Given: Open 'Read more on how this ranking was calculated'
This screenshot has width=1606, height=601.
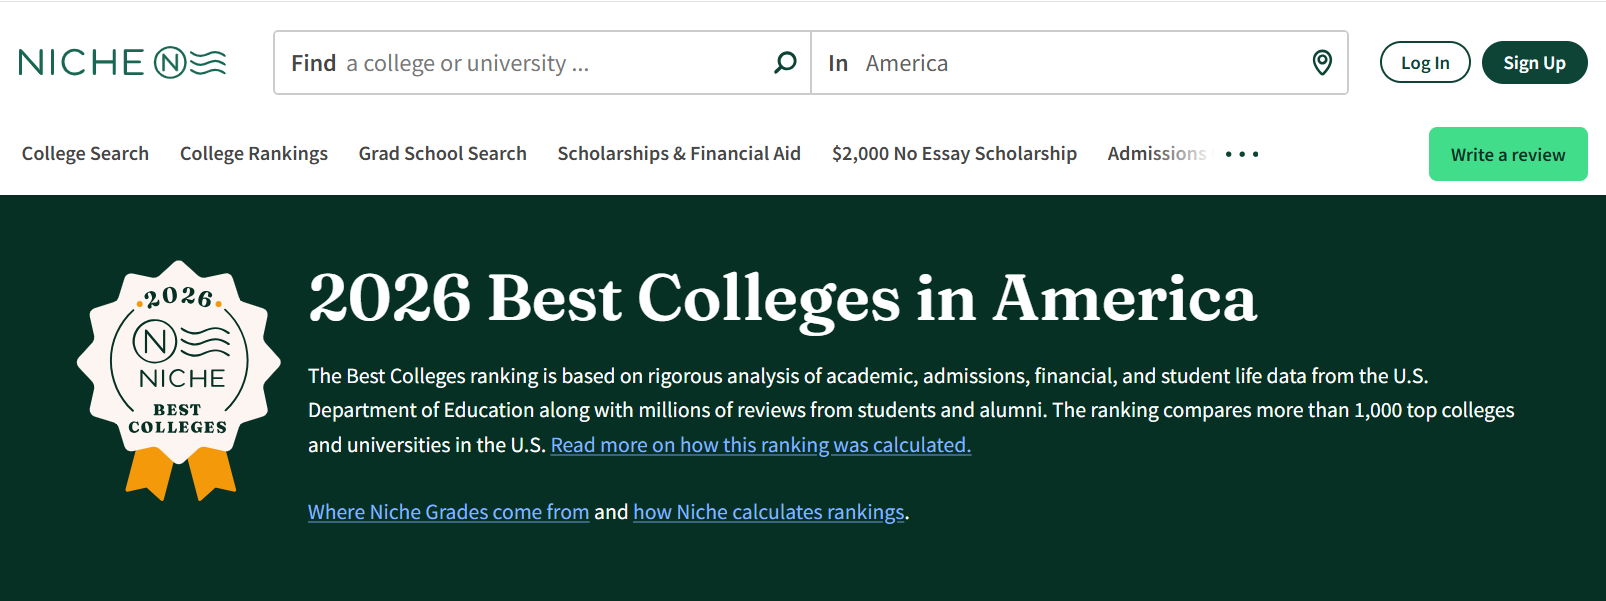Looking at the screenshot, I should (760, 445).
